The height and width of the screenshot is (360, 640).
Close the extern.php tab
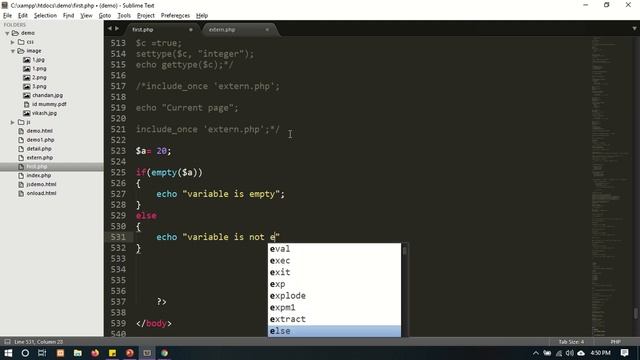coord(267,29)
